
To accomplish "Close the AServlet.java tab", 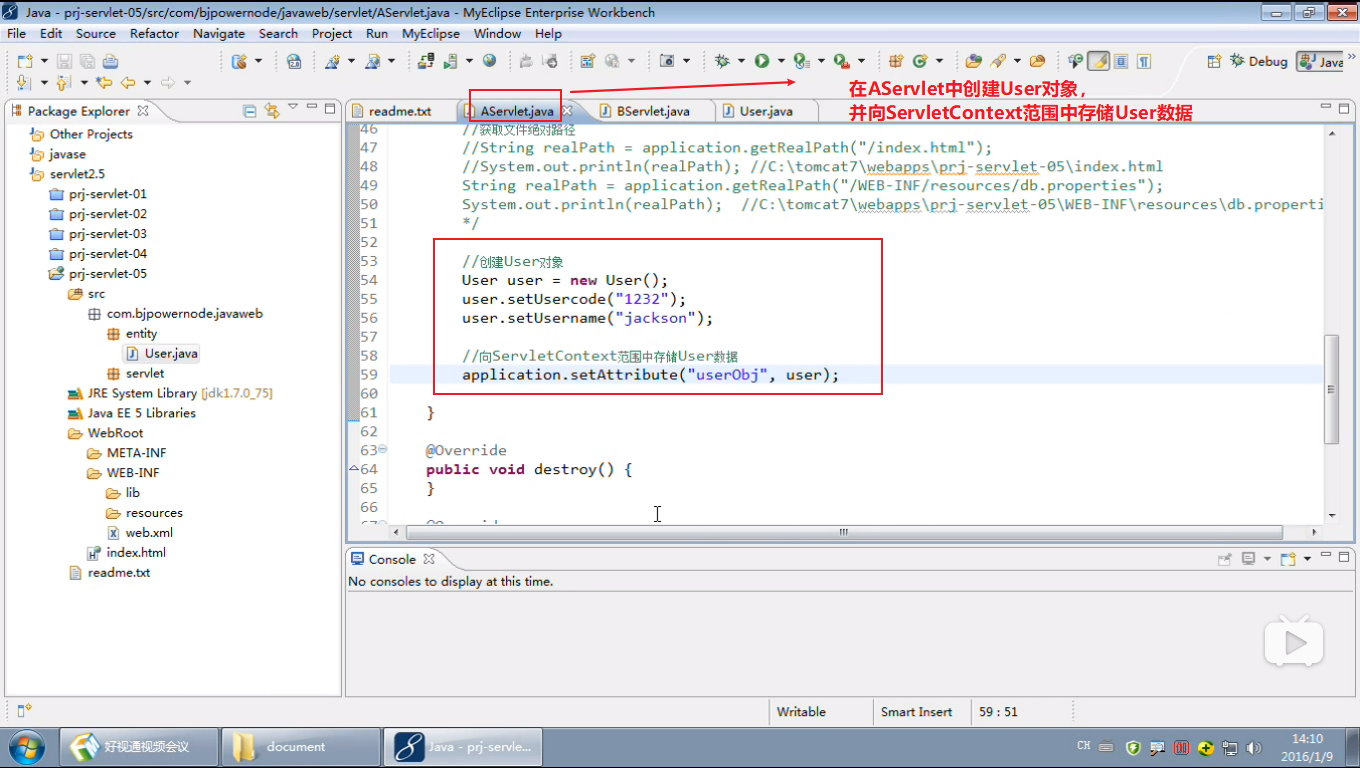I will tap(567, 111).
